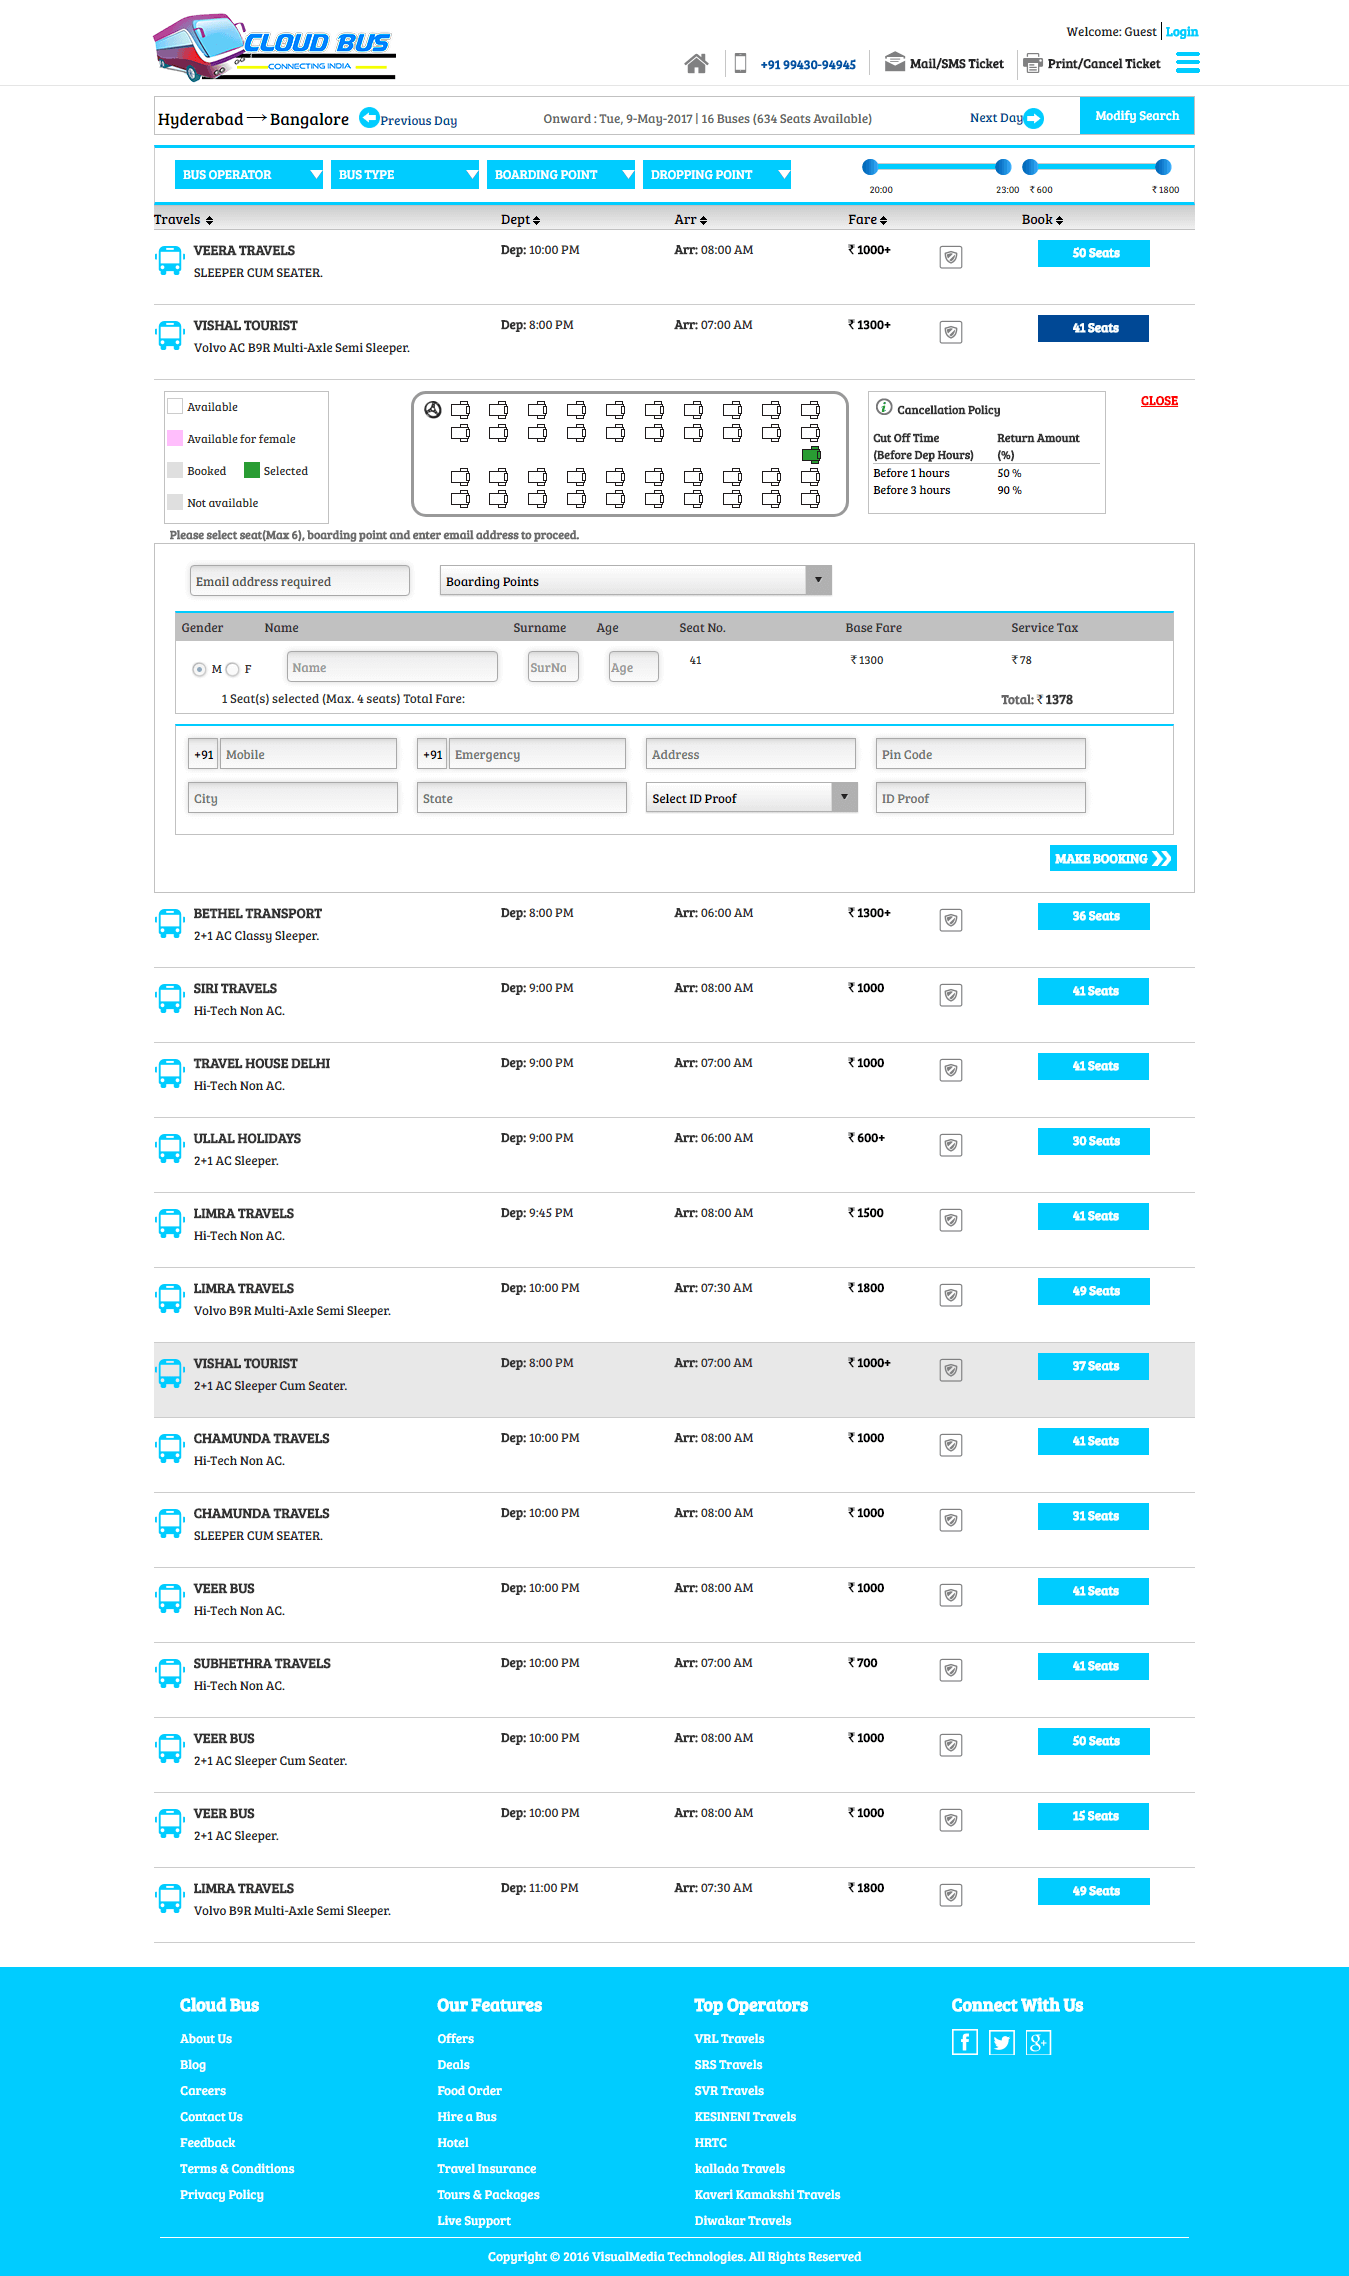Screen dimensions: 1349x2276
Task: Click the Mobile number input field
Action: click(308, 754)
